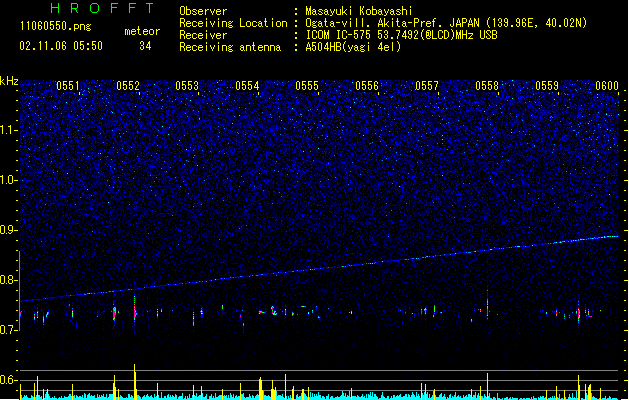Click the tallest yellow intensity peak near 0552
The image size is (629, 400).
click(x=135, y=381)
